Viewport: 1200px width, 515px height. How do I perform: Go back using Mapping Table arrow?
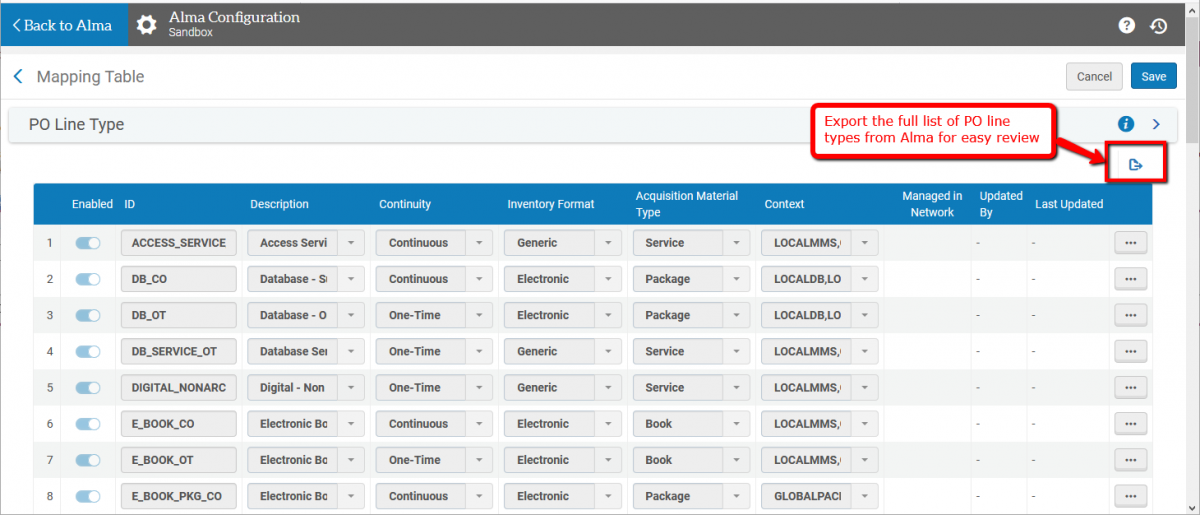click(x=18, y=77)
